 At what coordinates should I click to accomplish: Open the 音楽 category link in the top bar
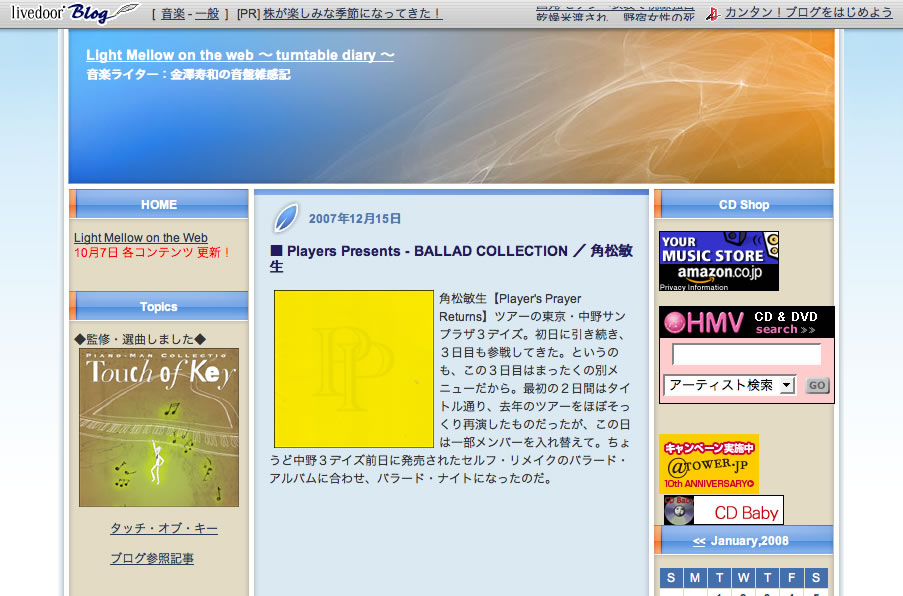(172, 14)
